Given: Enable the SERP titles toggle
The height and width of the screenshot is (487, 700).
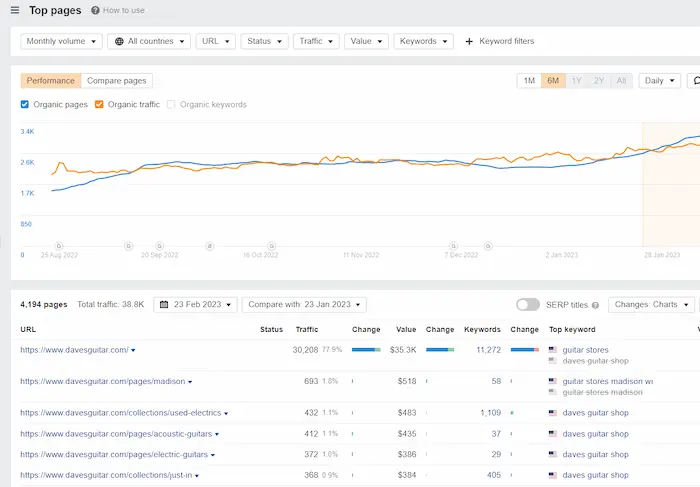Looking at the screenshot, I should pos(528,305).
